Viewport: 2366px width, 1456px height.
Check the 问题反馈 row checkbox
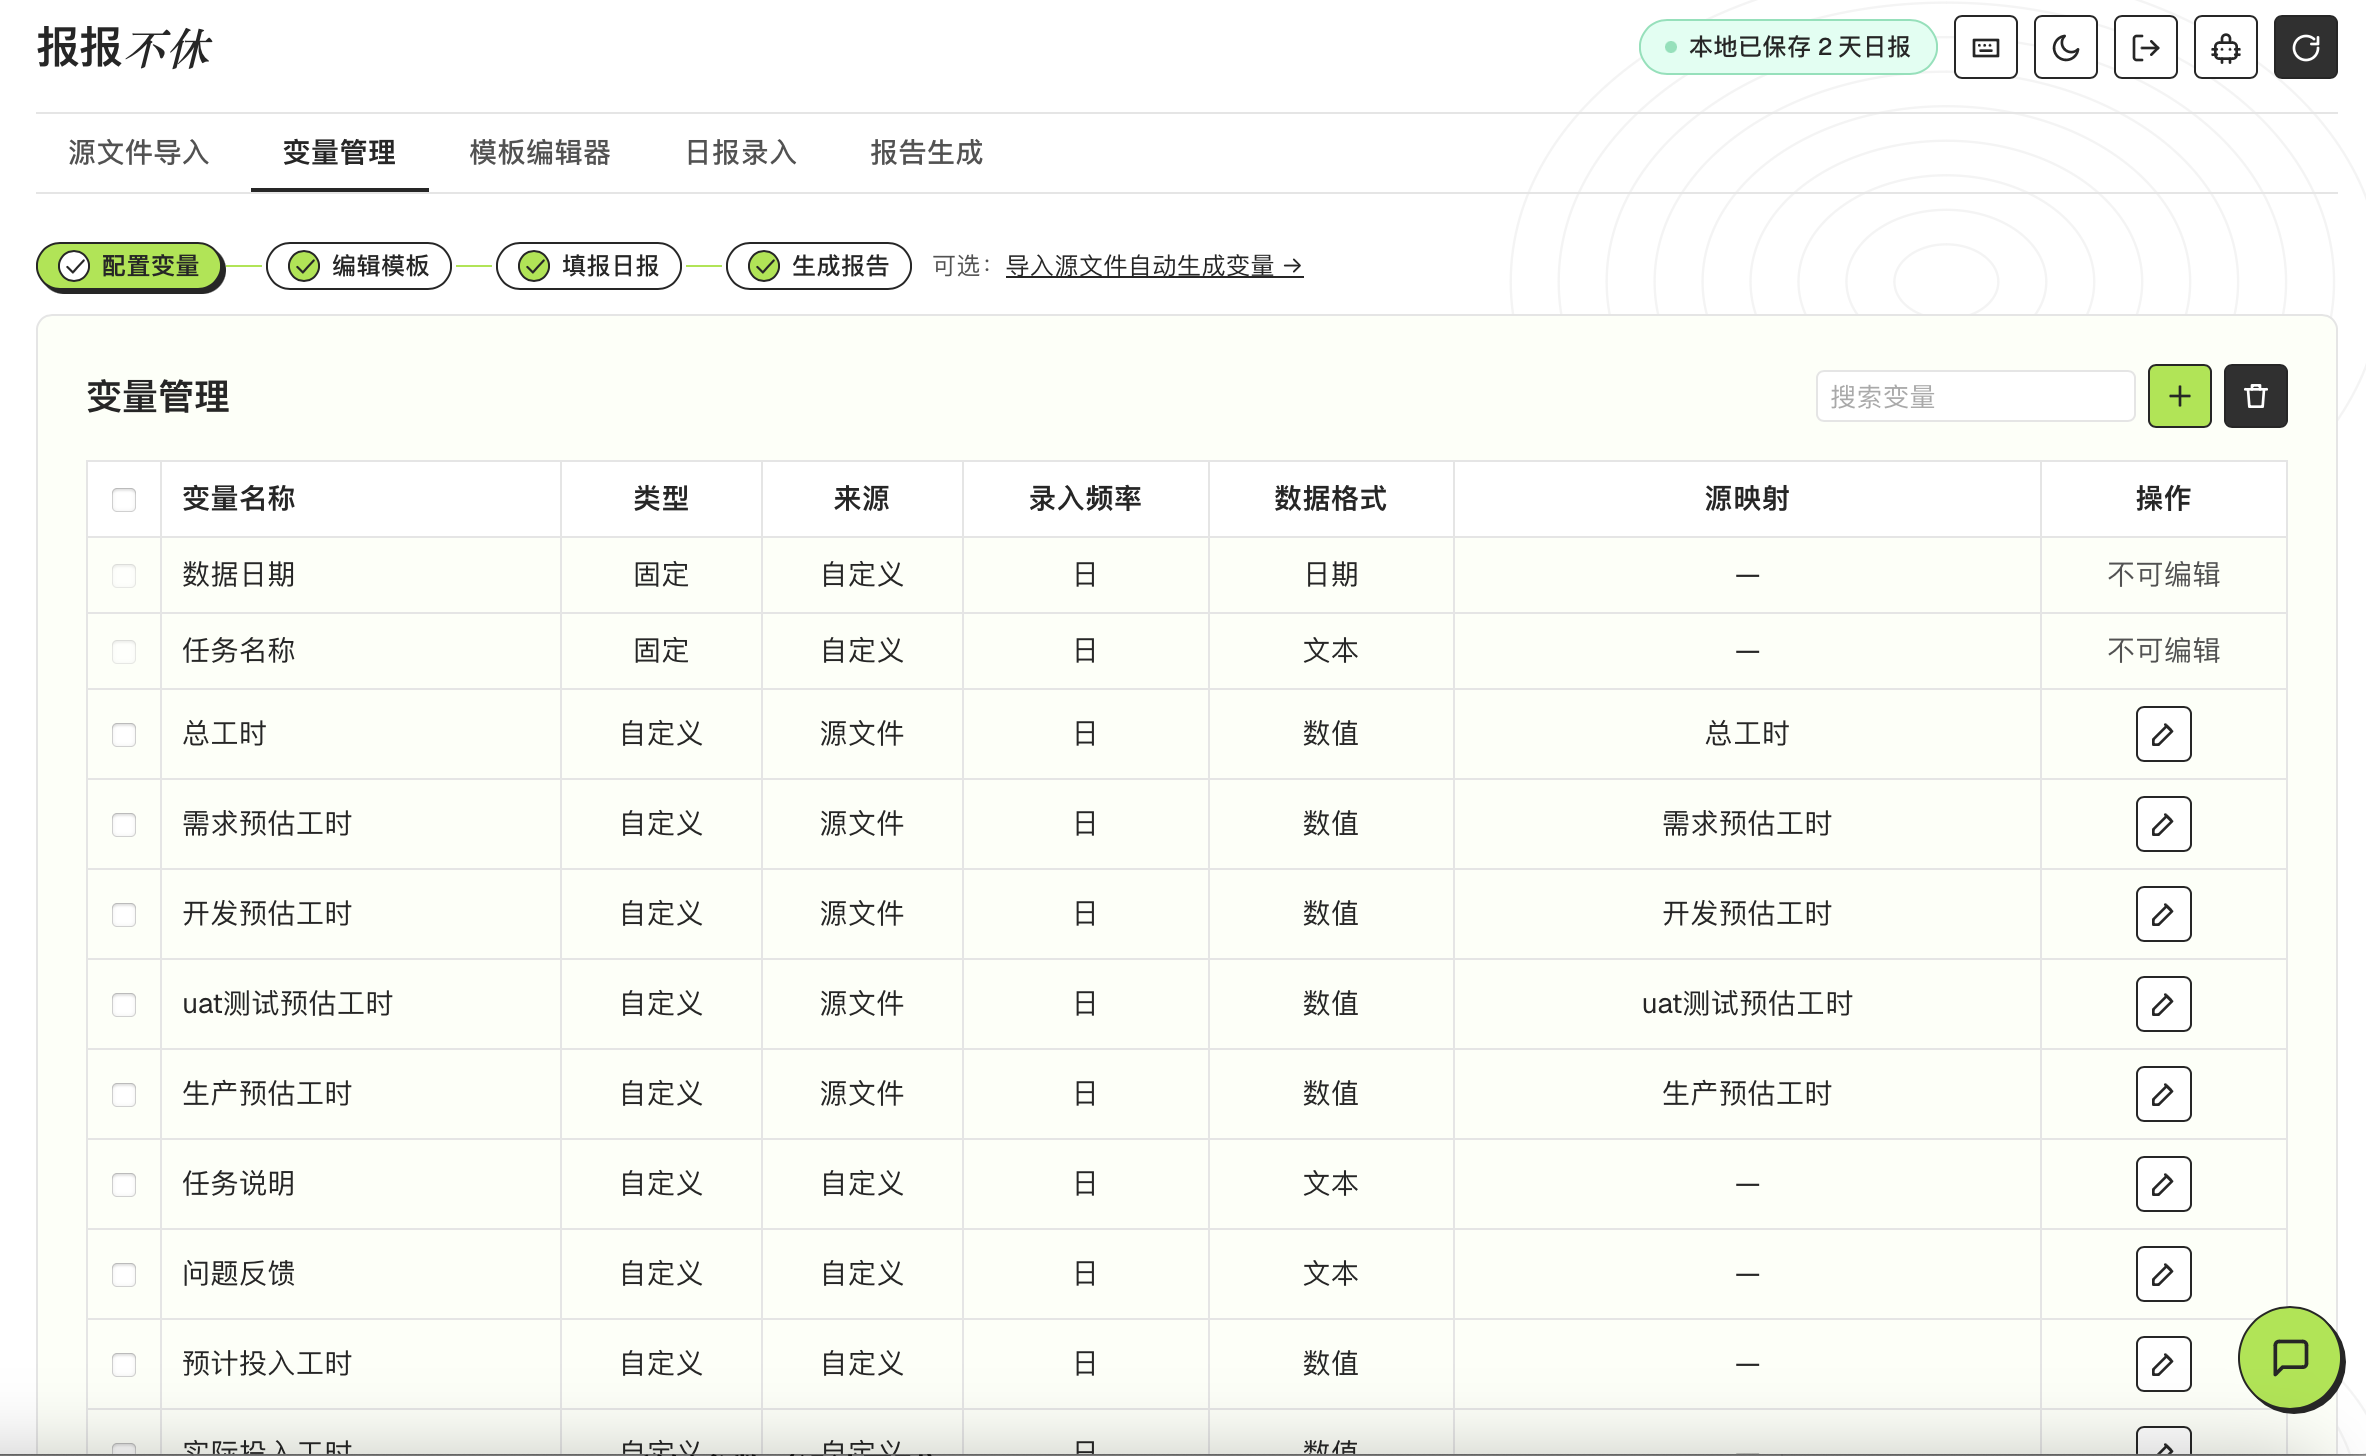pos(124,1274)
